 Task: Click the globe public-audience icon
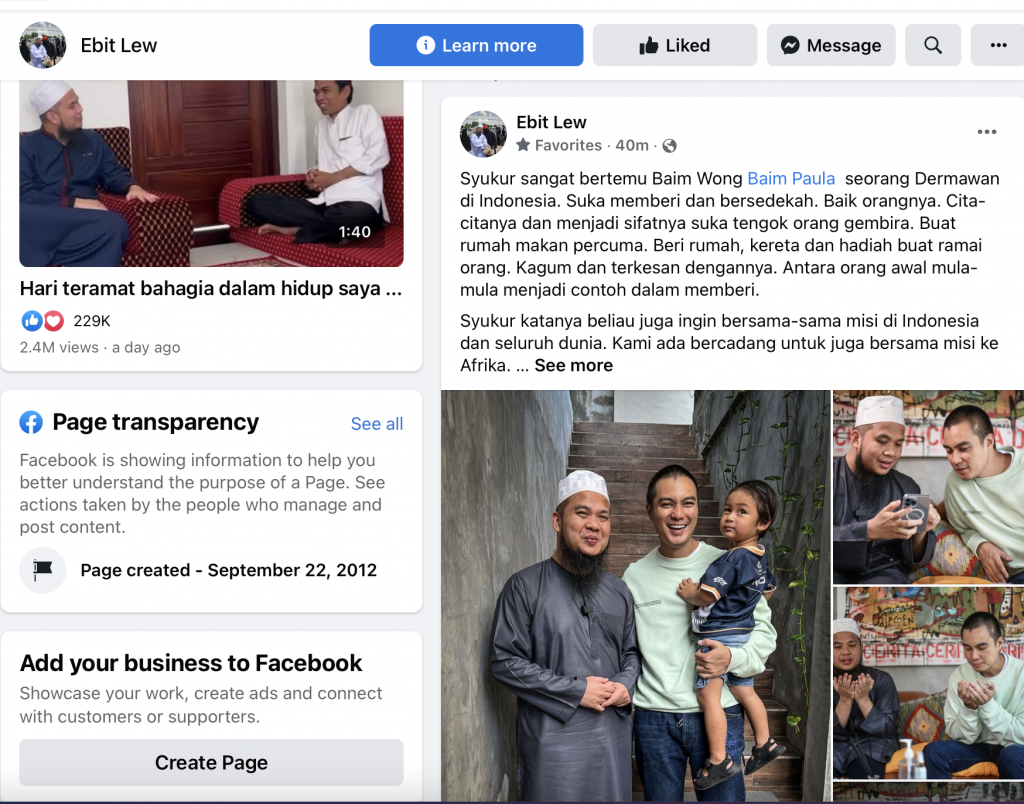pyautogui.click(x=669, y=146)
